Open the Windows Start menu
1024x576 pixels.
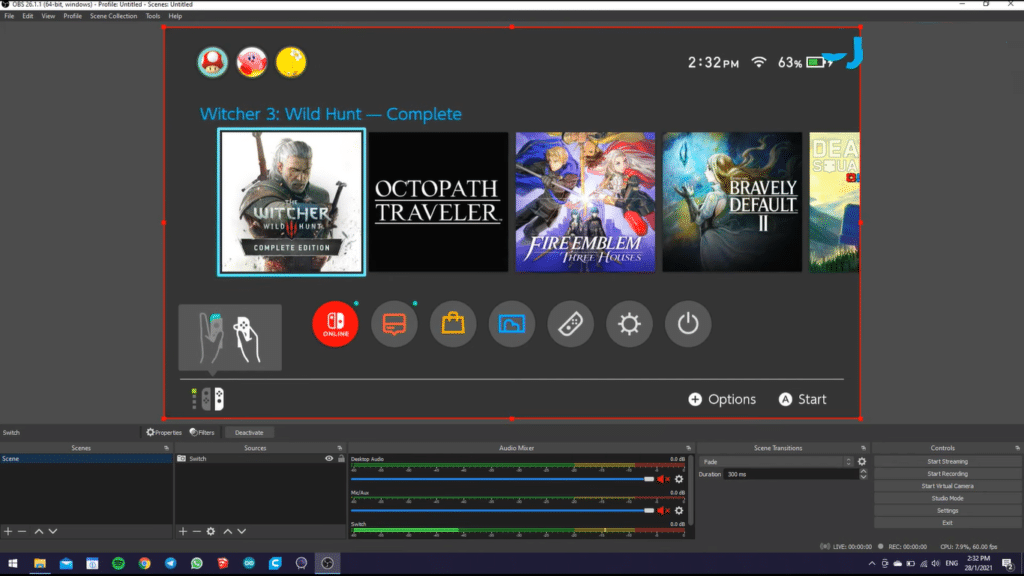pos(13,564)
